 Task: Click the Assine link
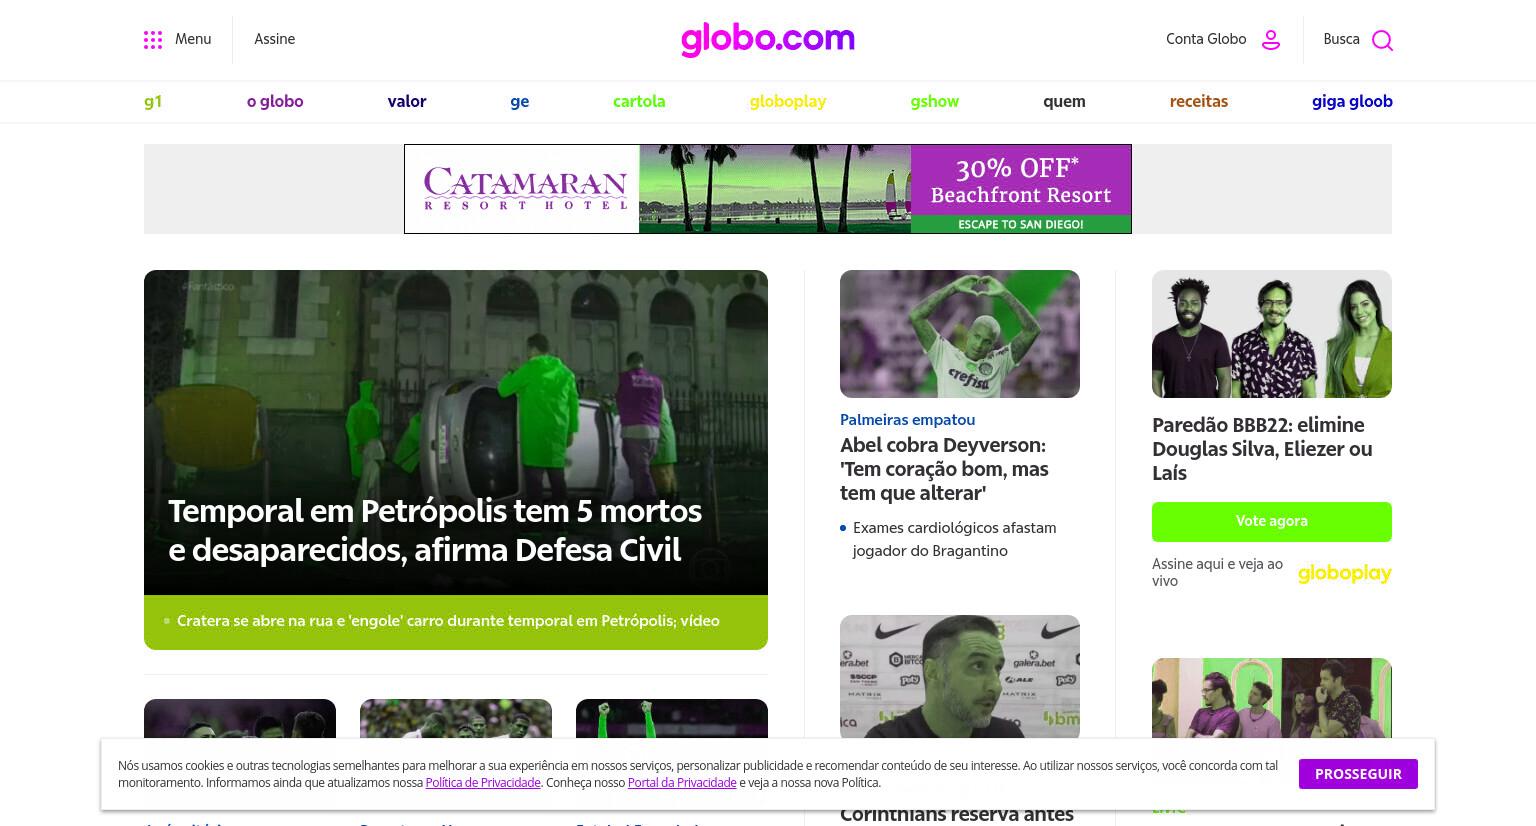tap(274, 39)
